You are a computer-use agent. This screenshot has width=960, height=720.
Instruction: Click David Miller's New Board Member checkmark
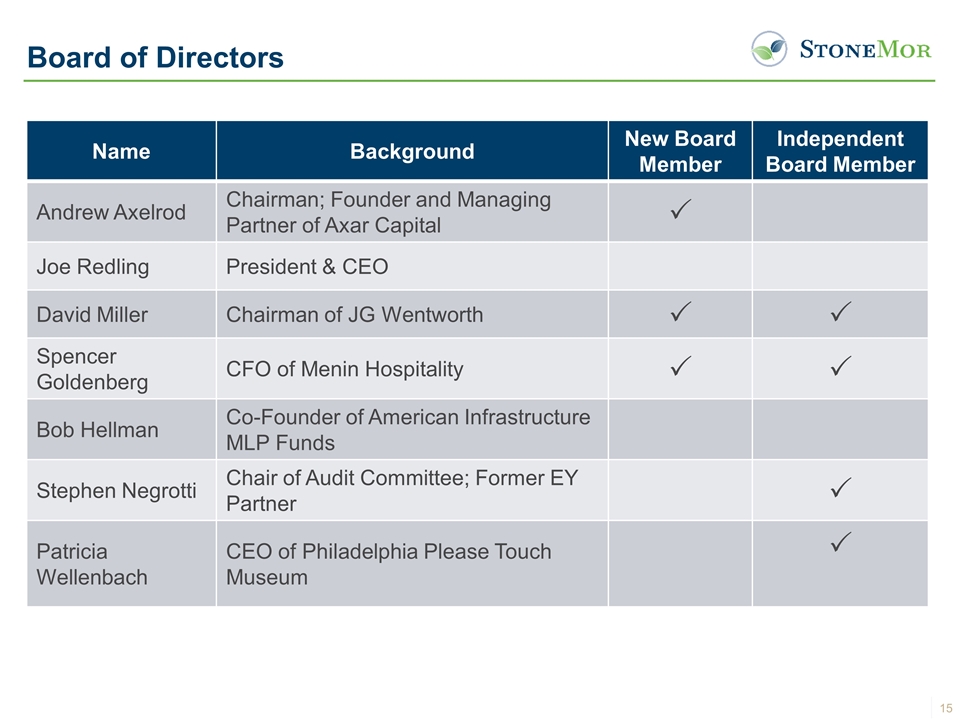click(x=680, y=315)
